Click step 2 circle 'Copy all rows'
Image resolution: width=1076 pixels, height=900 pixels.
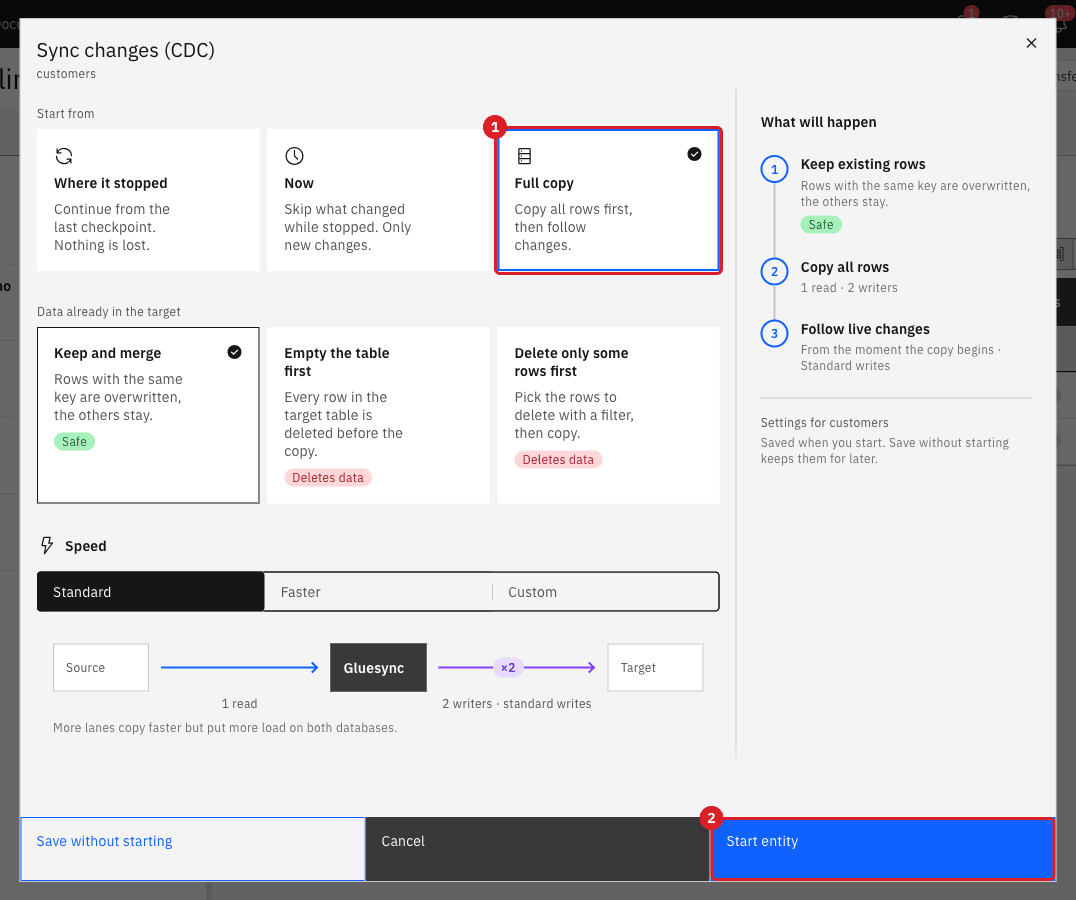(775, 272)
